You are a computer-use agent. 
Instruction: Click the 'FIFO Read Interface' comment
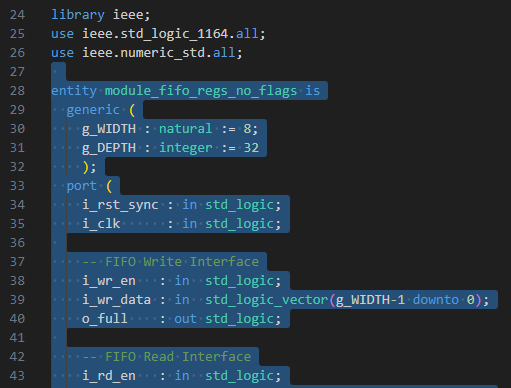click(x=167, y=357)
